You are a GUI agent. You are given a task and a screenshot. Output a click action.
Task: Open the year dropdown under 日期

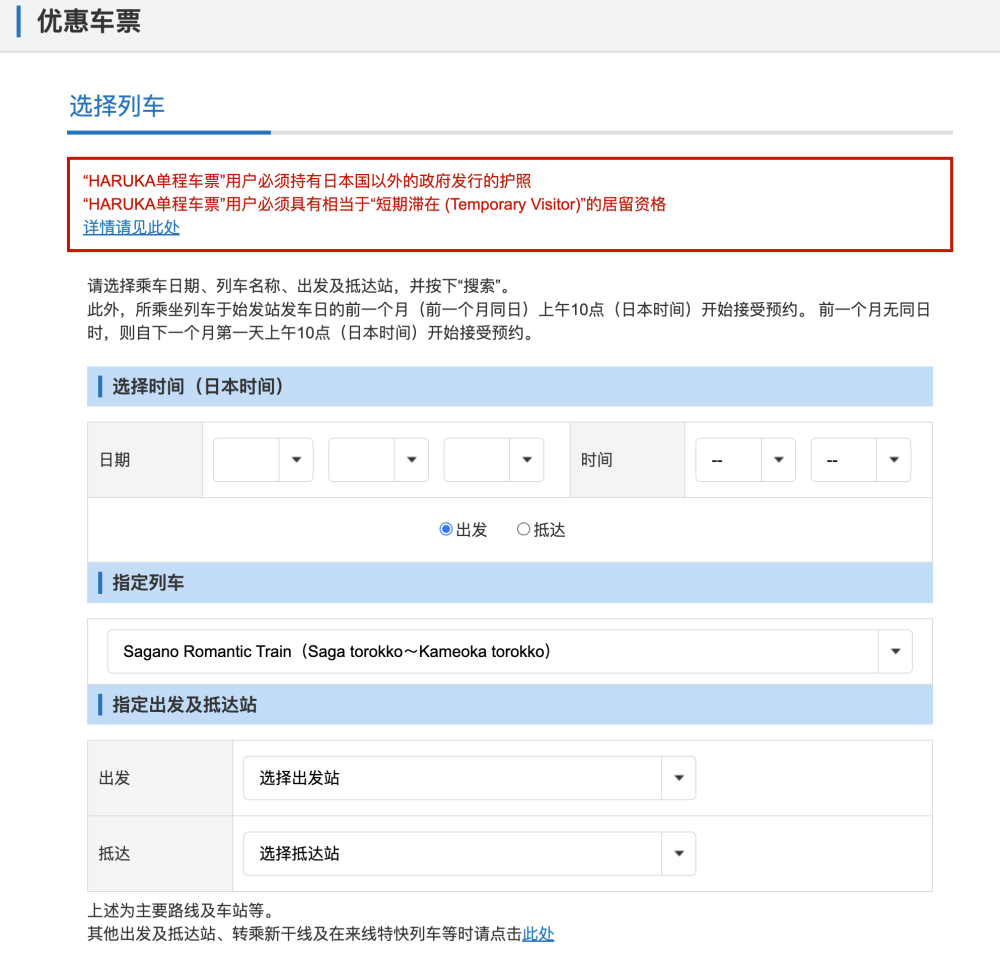262,459
